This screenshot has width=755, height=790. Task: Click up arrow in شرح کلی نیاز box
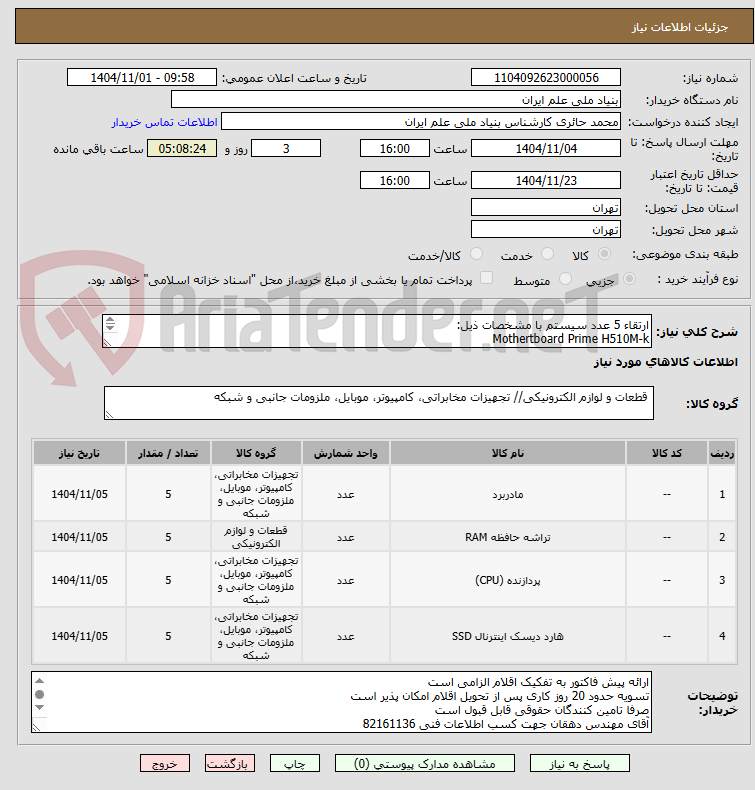110,320
